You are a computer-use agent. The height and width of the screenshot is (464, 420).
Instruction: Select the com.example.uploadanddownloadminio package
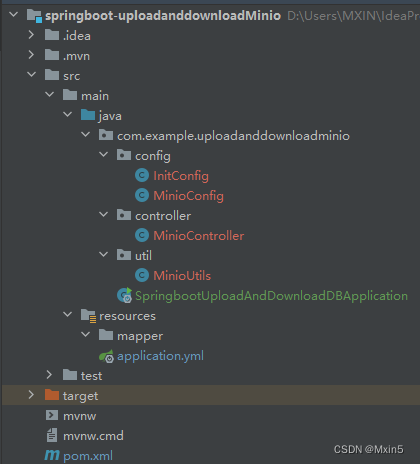233,136
